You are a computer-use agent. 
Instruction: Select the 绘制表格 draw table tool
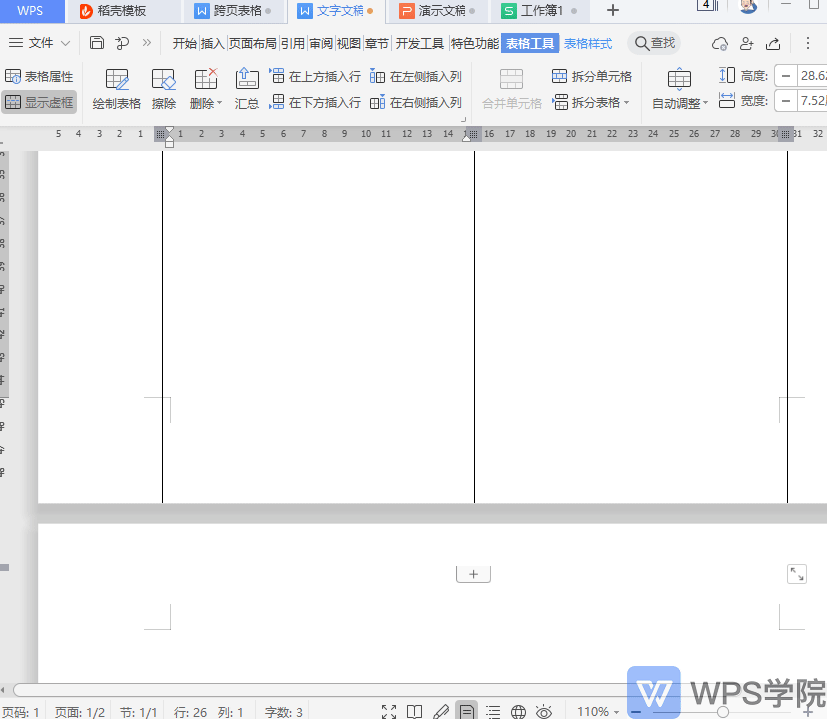[117, 89]
